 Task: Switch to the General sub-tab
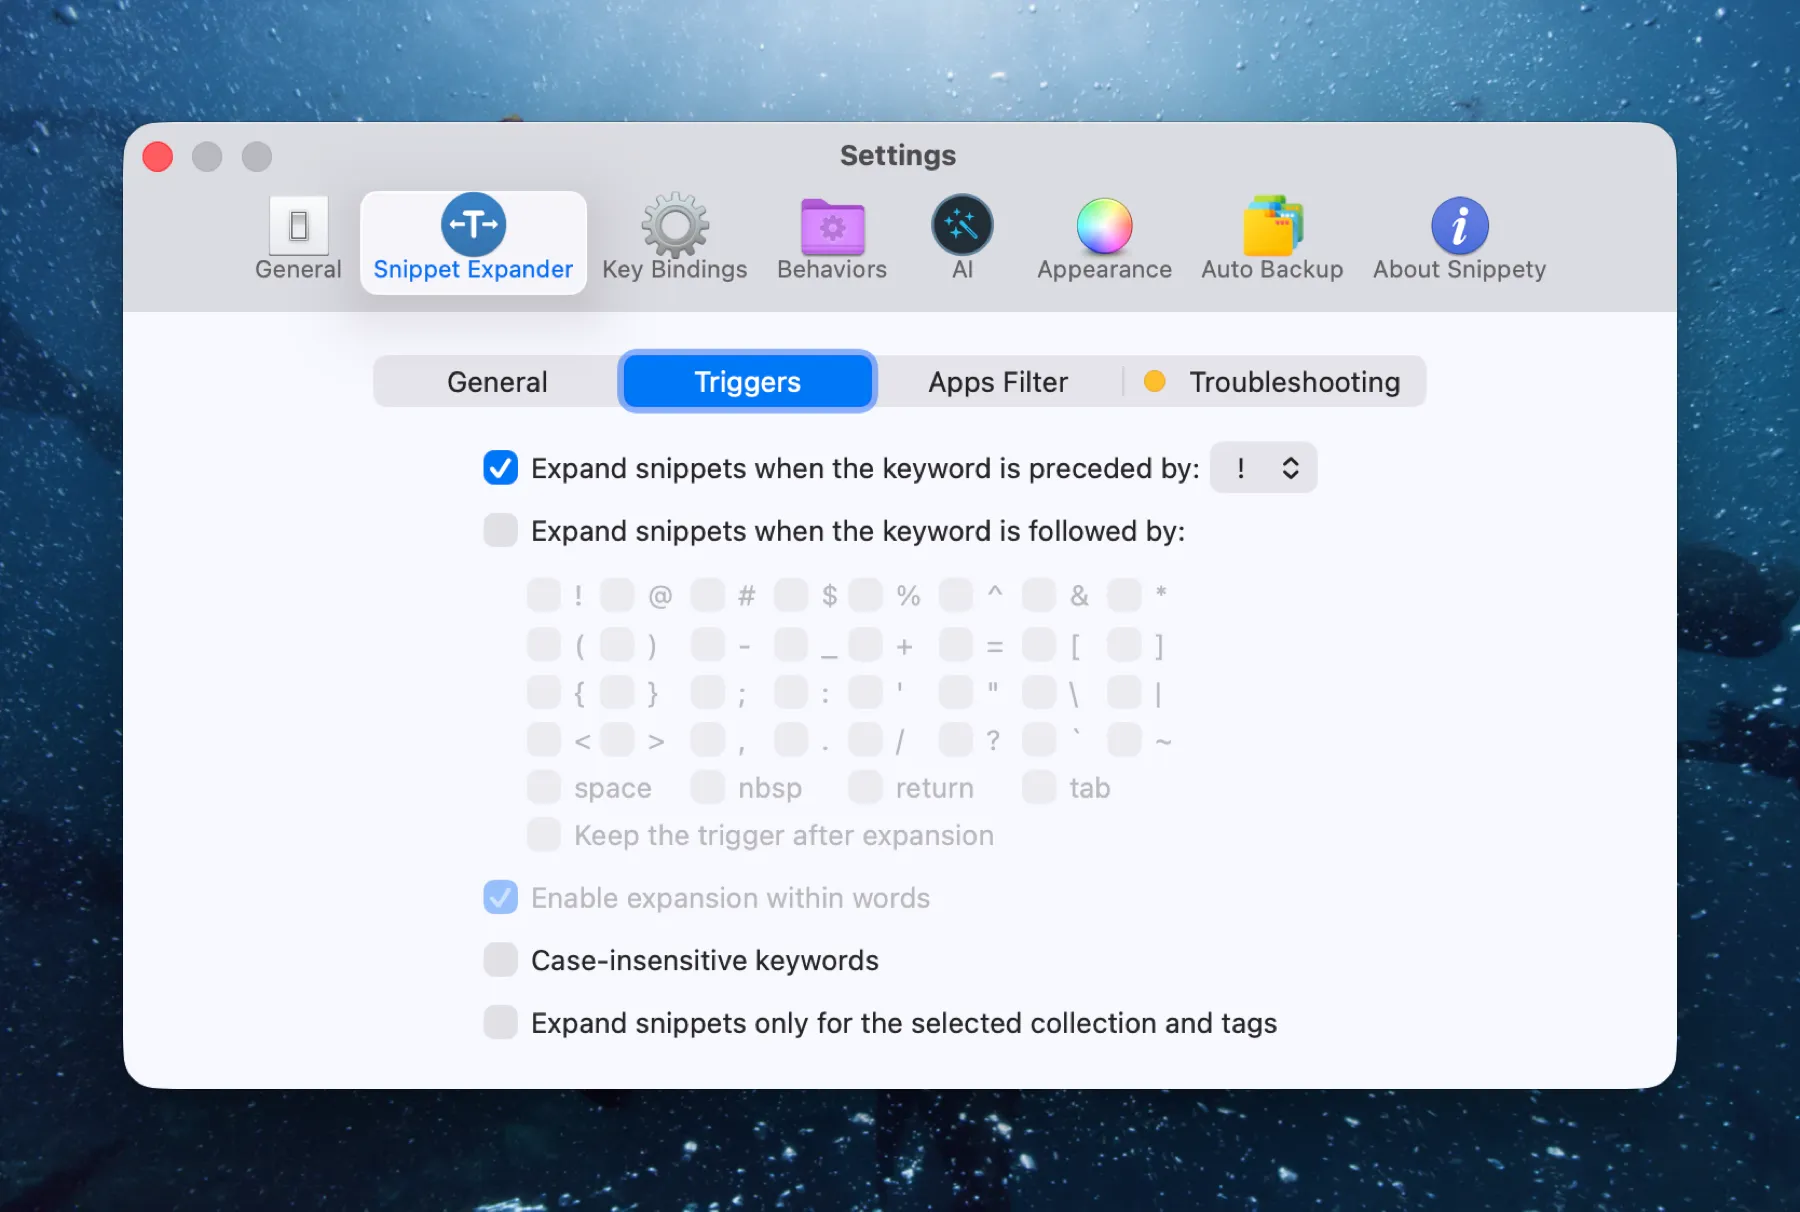[497, 381]
